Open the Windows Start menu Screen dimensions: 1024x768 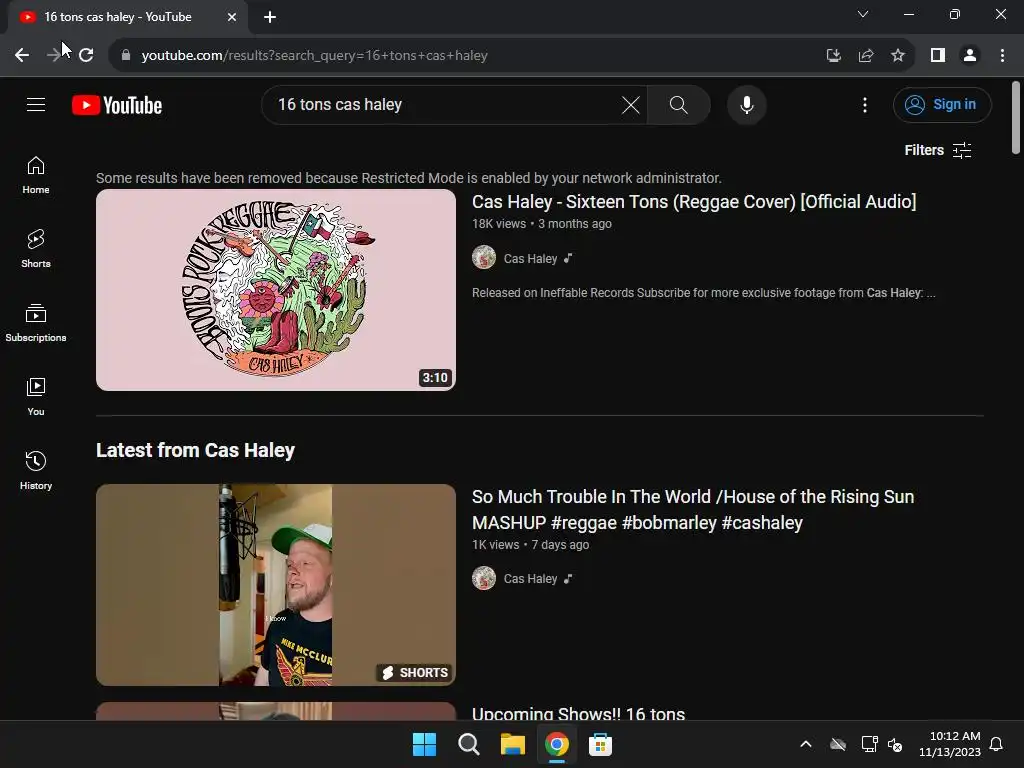coord(424,744)
